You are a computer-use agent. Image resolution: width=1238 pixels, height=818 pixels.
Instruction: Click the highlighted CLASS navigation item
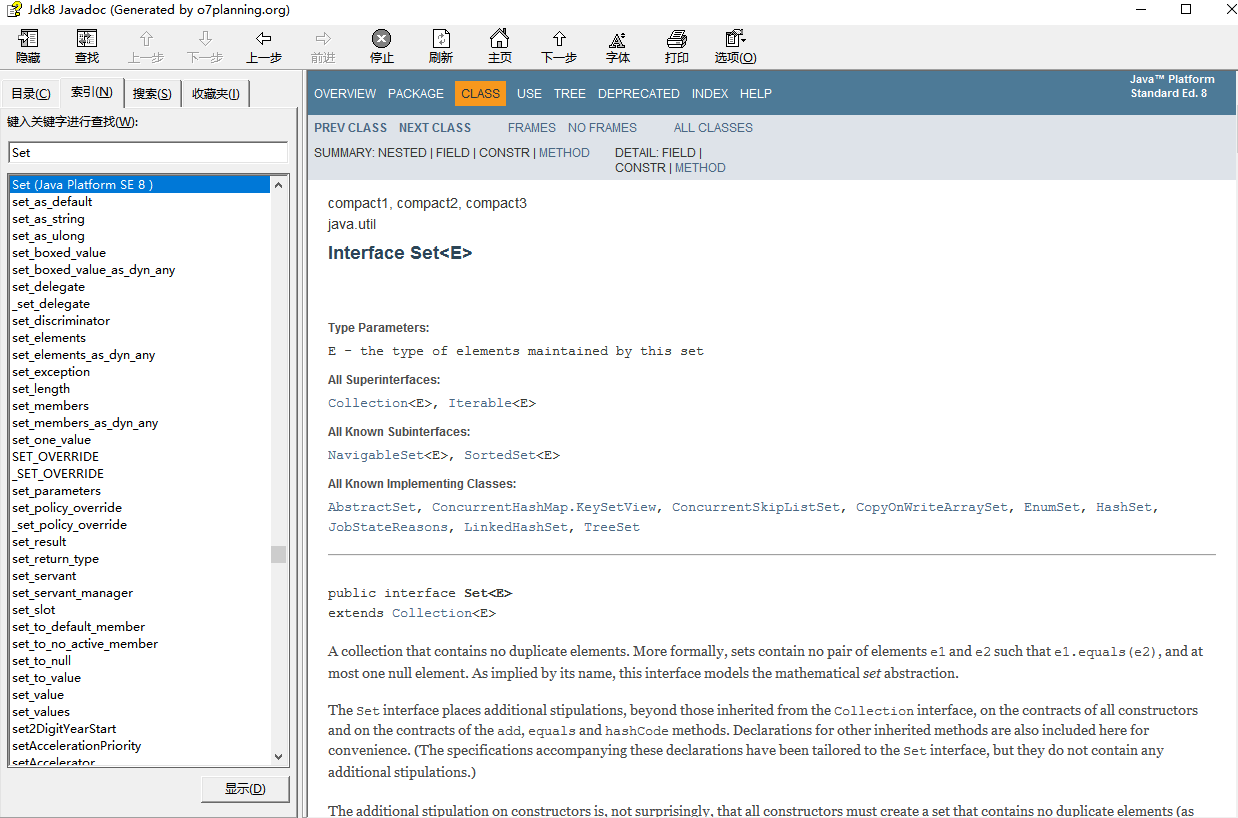click(x=480, y=93)
